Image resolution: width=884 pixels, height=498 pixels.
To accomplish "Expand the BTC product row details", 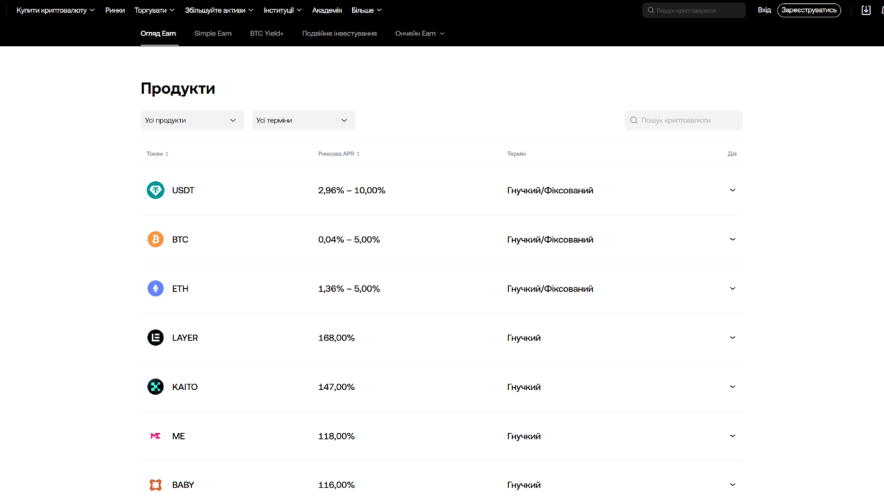I will 732,239.
